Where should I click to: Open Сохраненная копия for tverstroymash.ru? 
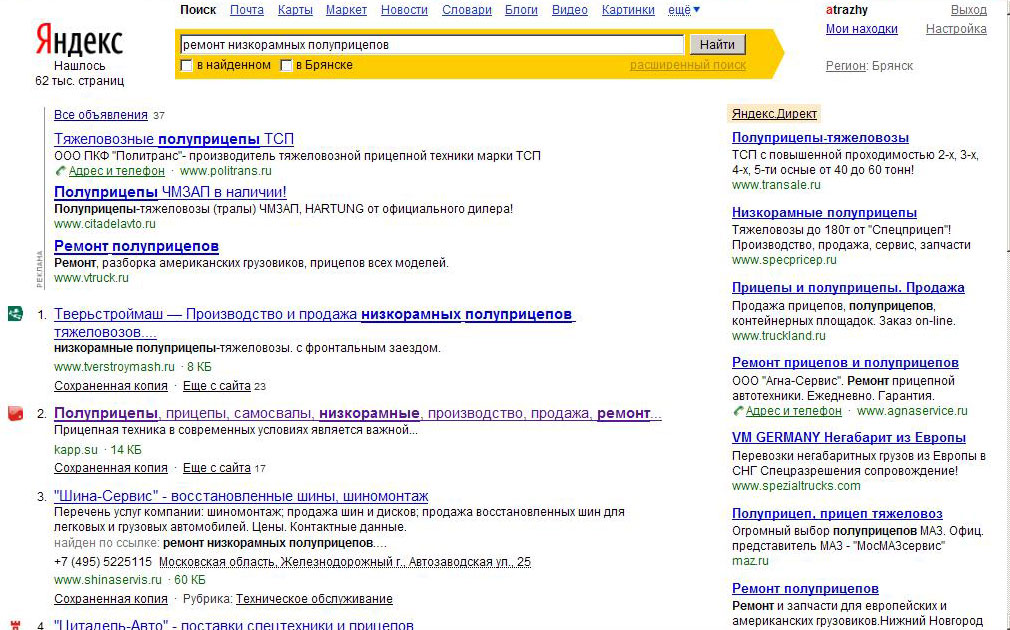tap(111, 386)
